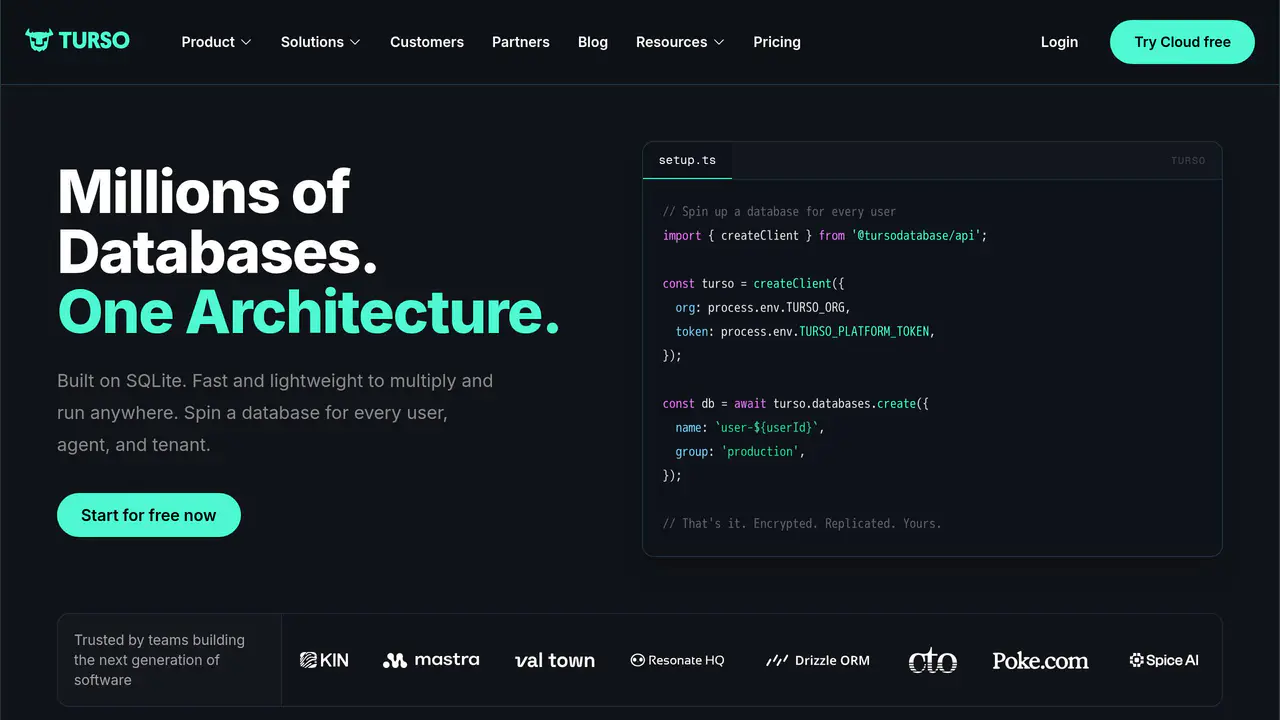This screenshot has width=1280, height=720.
Task: Open the Poke.com logo
Action: (x=1040, y=660)
